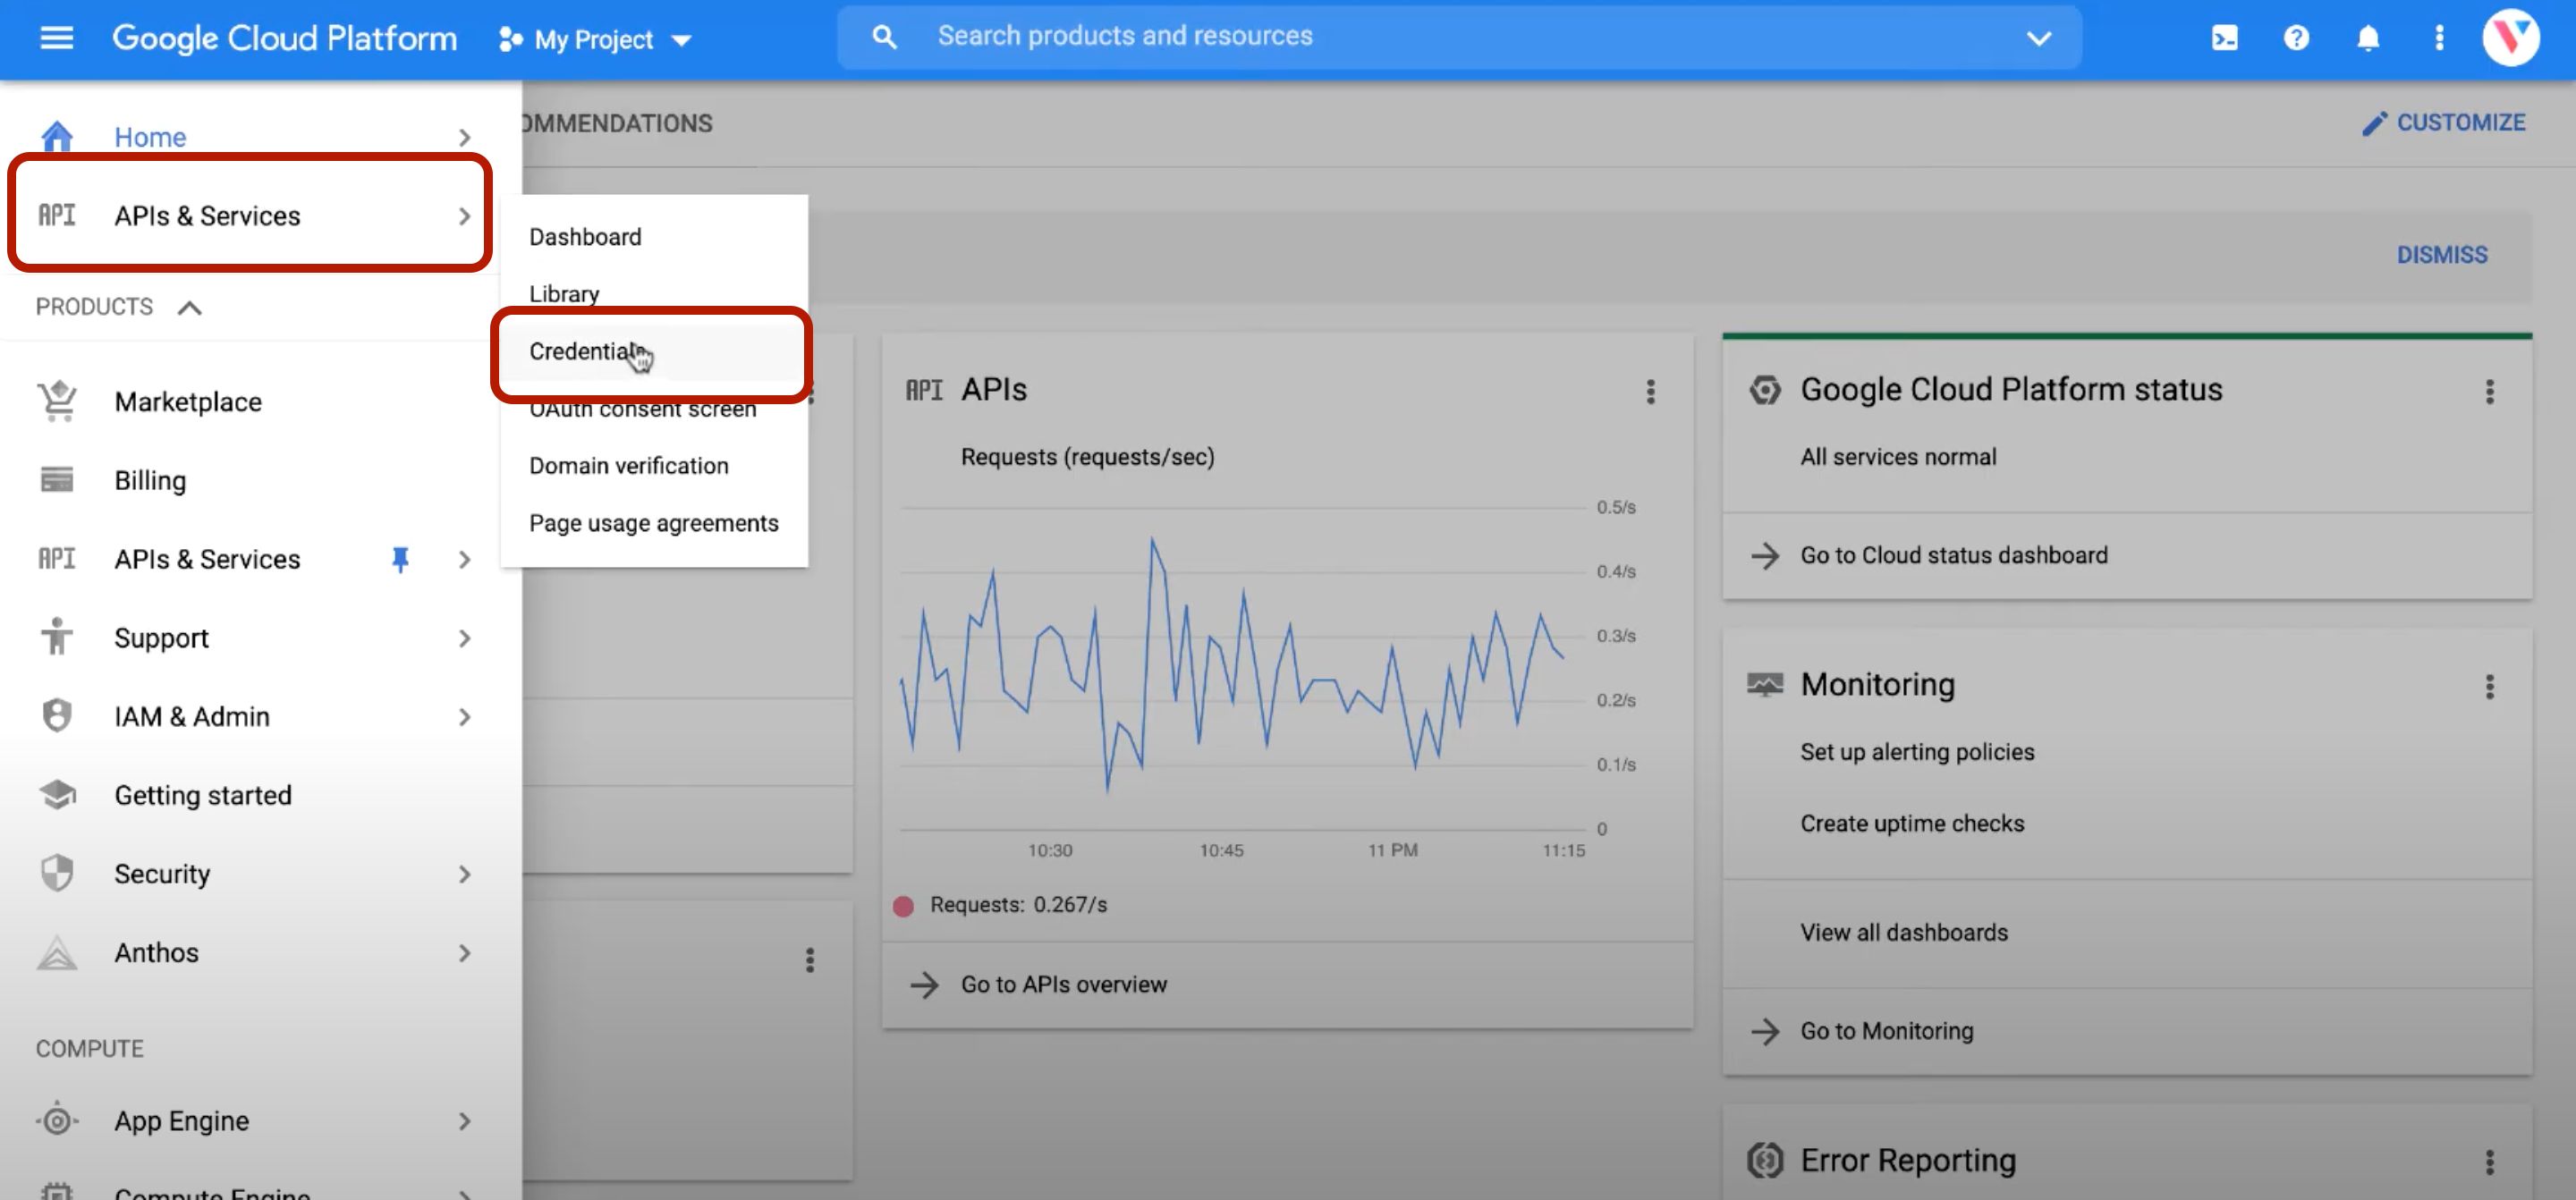The image size is (2576, 1200).
Task: Open APIs card three-dot menu
Action: [x=1650, y=391]
